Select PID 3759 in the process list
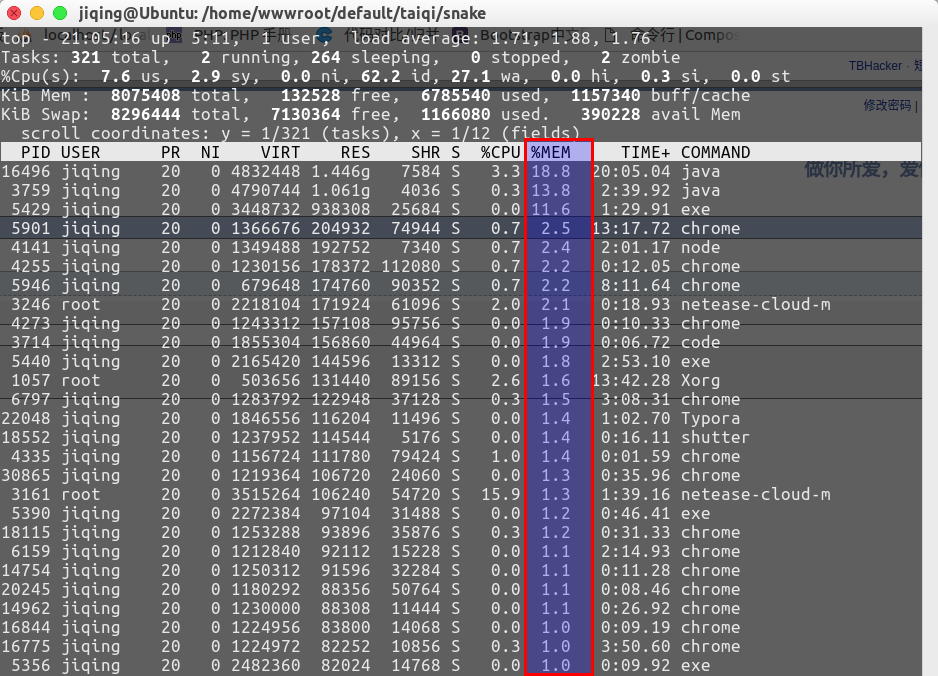938x676 pixels. [x=31, y=191]
